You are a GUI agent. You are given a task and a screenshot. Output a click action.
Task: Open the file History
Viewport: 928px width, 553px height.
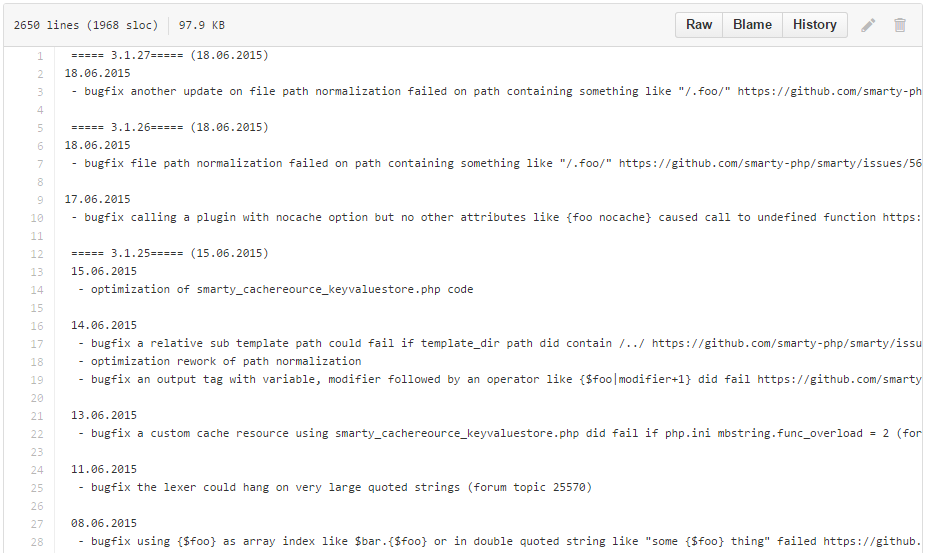point(814,25)
